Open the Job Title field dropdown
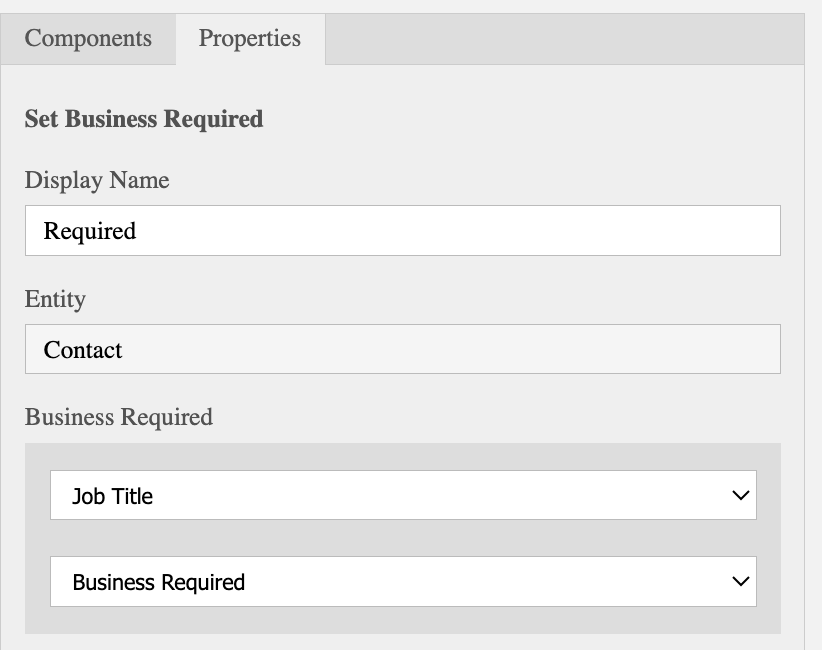This screenshot has width=822, height=650. pos(402,495)
